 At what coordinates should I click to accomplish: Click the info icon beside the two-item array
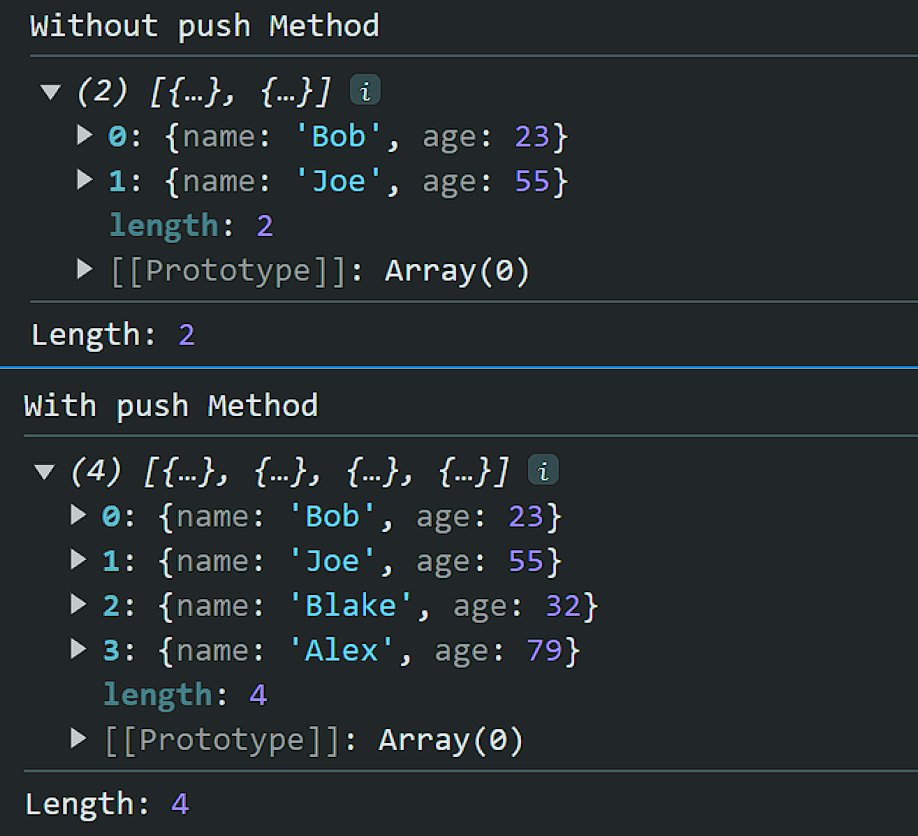tap(366, 92)
